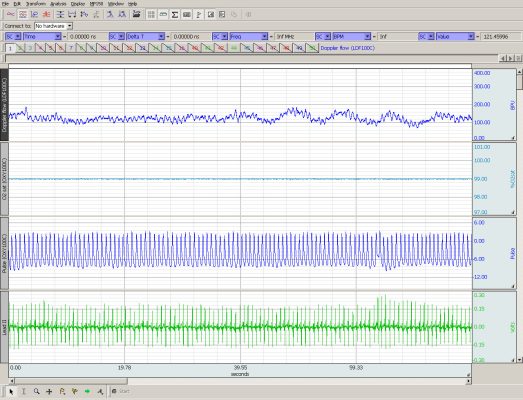Select the crosshair plus tool
The image size is (523, 400).
click(49, 392)
